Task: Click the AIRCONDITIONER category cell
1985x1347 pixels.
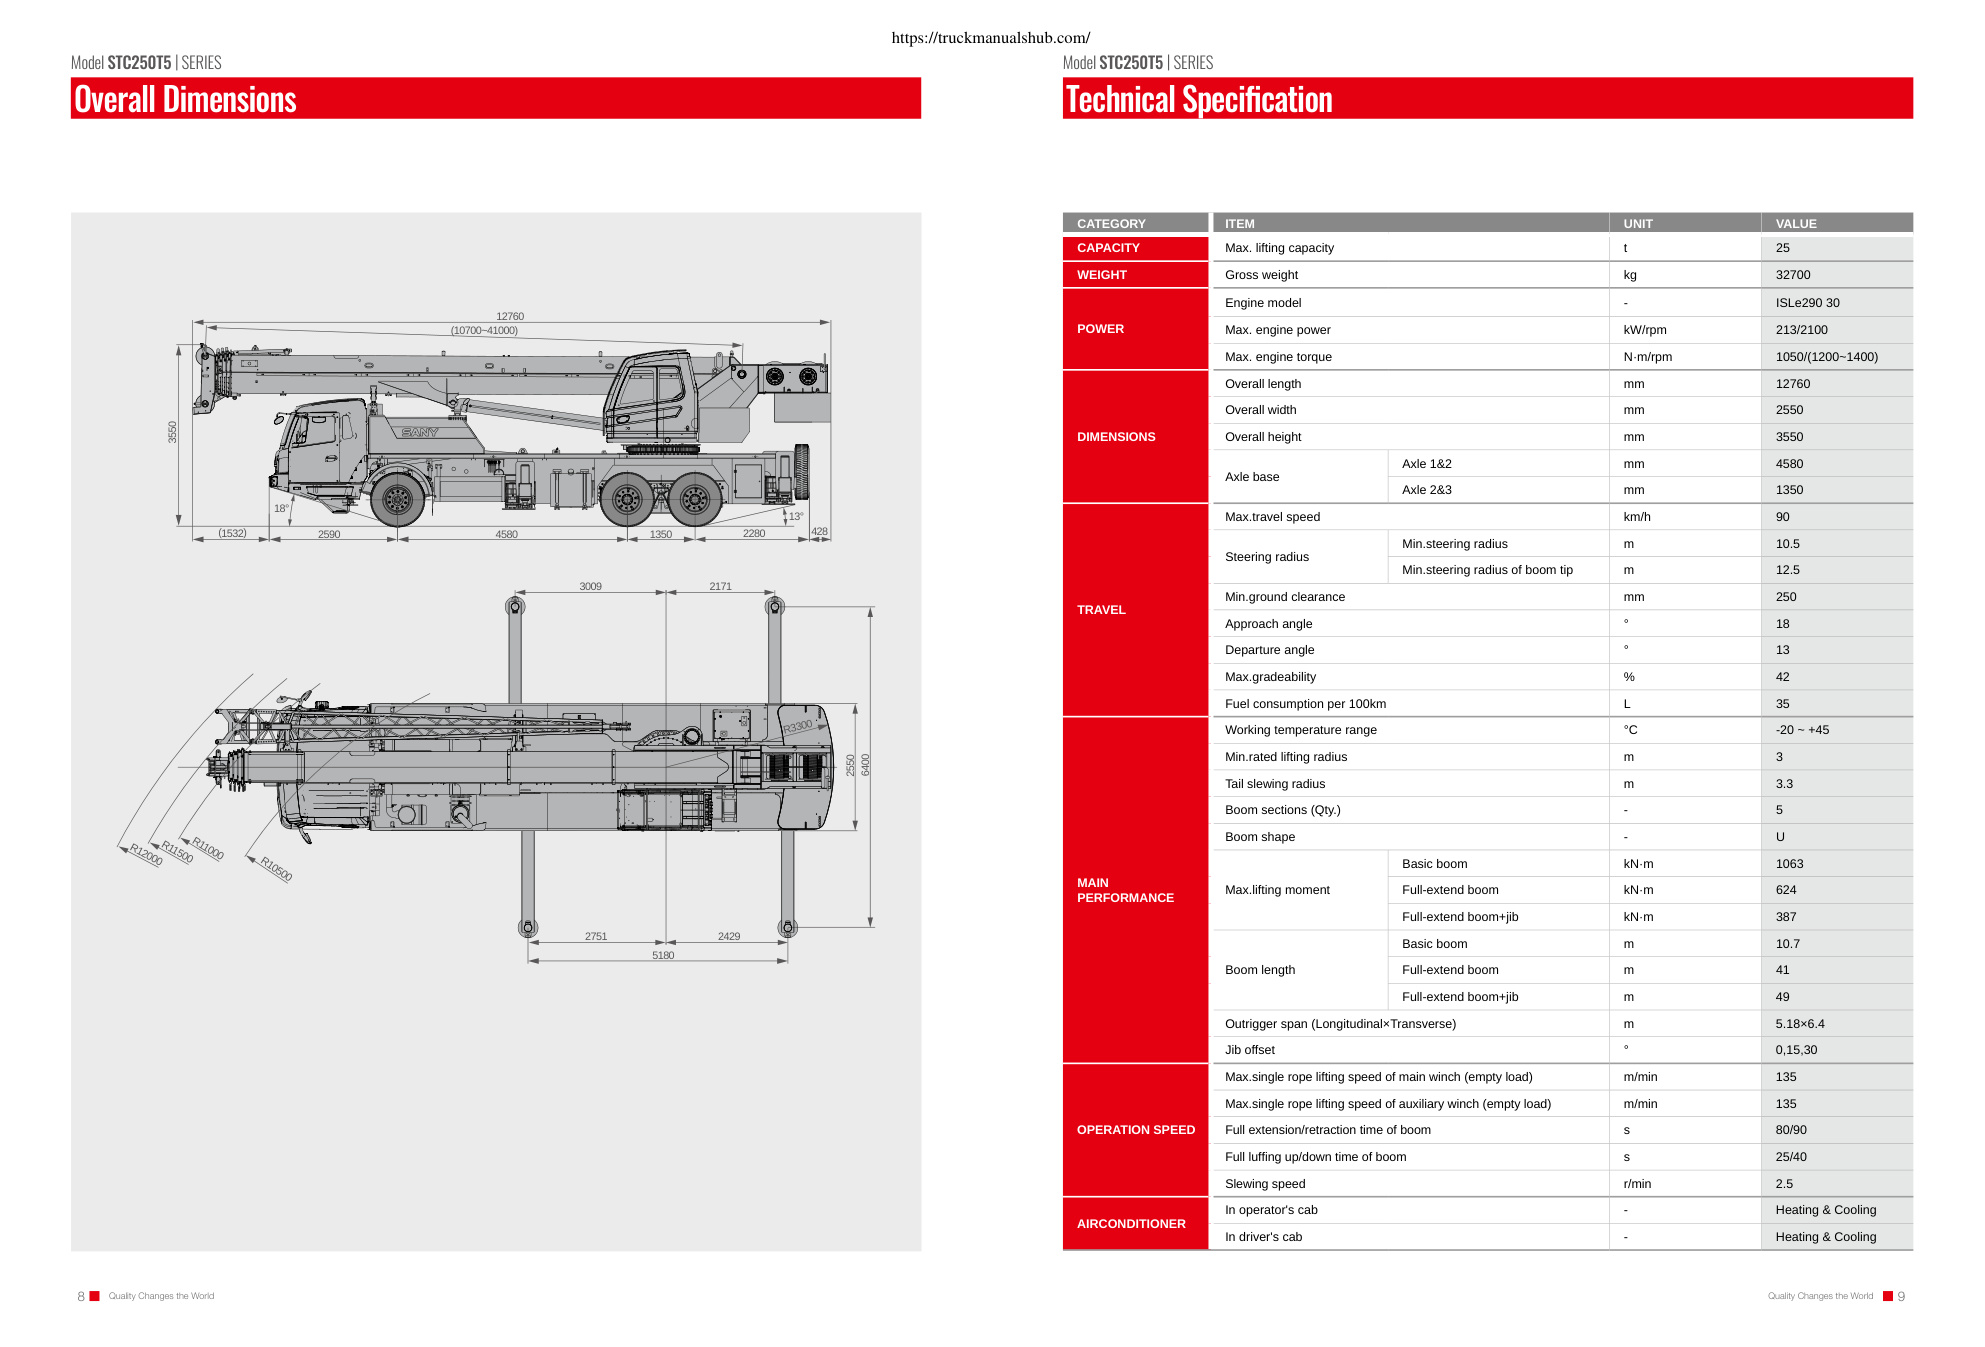Action: click(x=1135, y=1224)
